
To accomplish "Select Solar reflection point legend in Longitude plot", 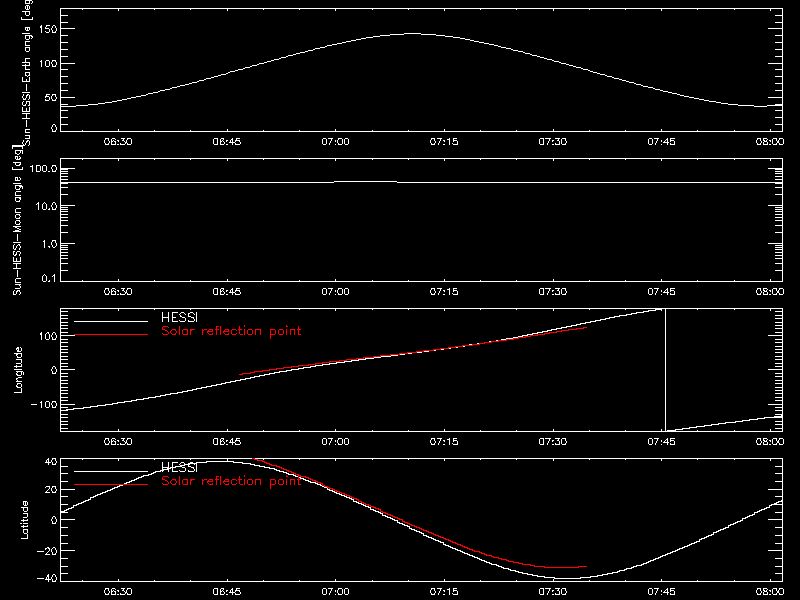I will 231,331.
